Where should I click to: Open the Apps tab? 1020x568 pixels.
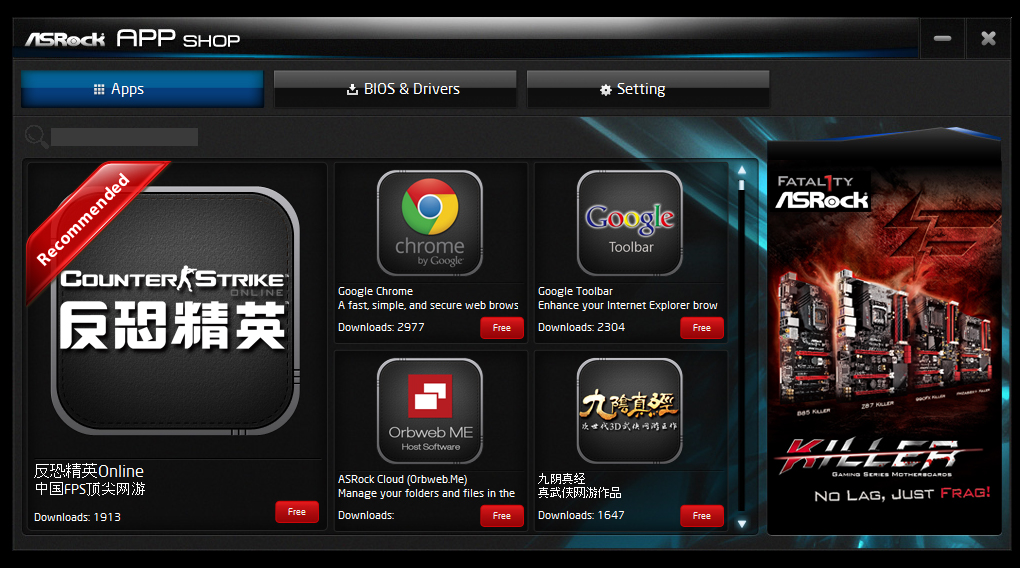(x=142, y=88)
